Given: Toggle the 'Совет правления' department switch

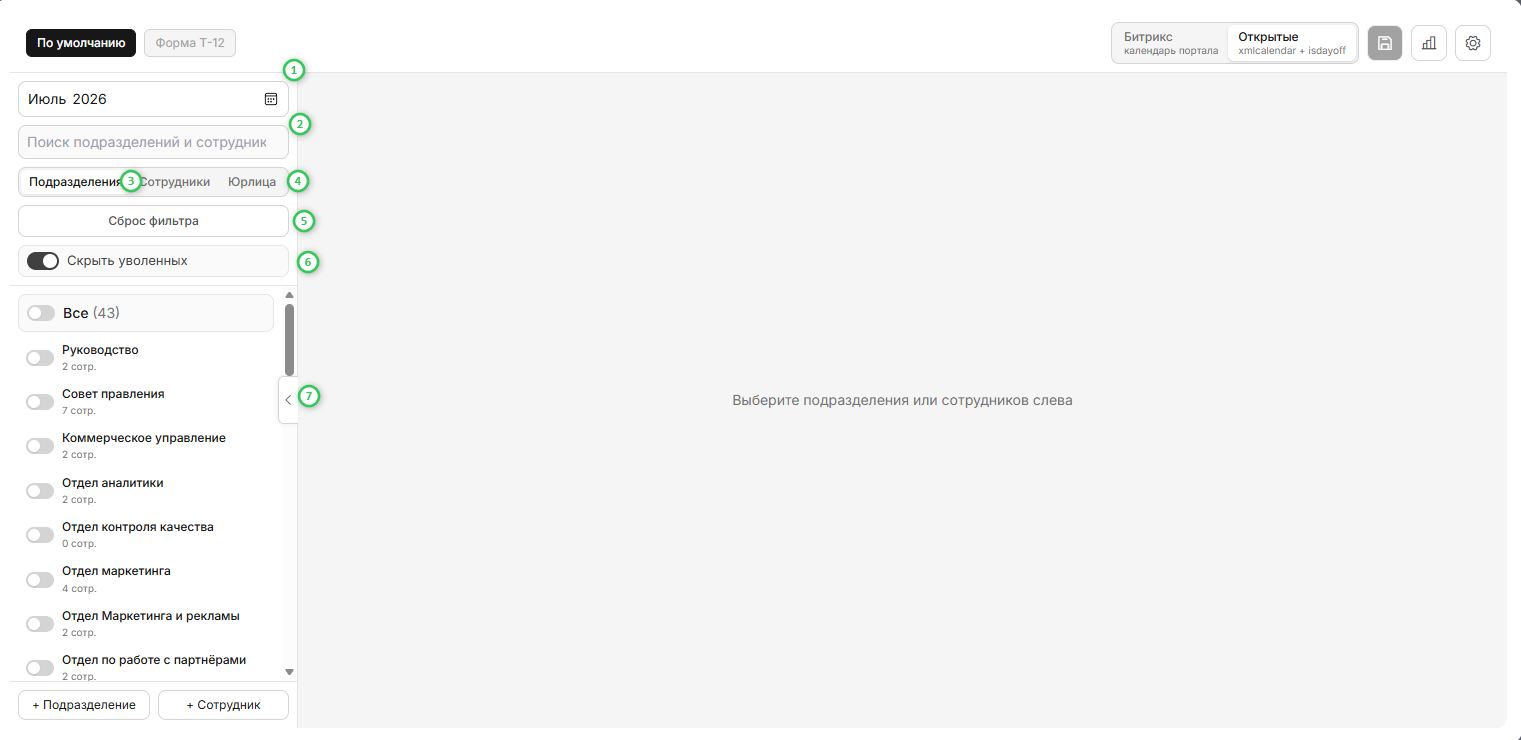Looking at the screenshot, I should pos(40,402).
